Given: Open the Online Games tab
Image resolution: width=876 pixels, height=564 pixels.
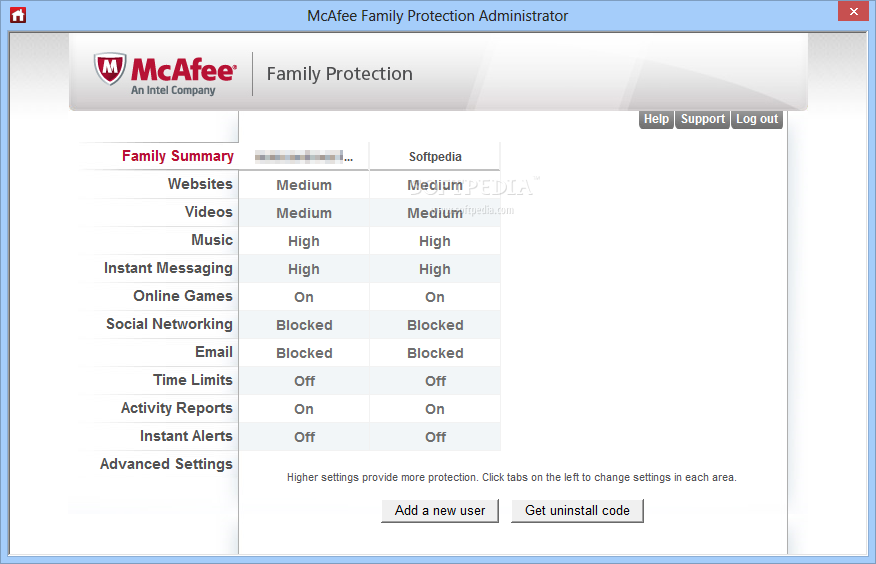Looking at the screenshot, I should point(183,296).
